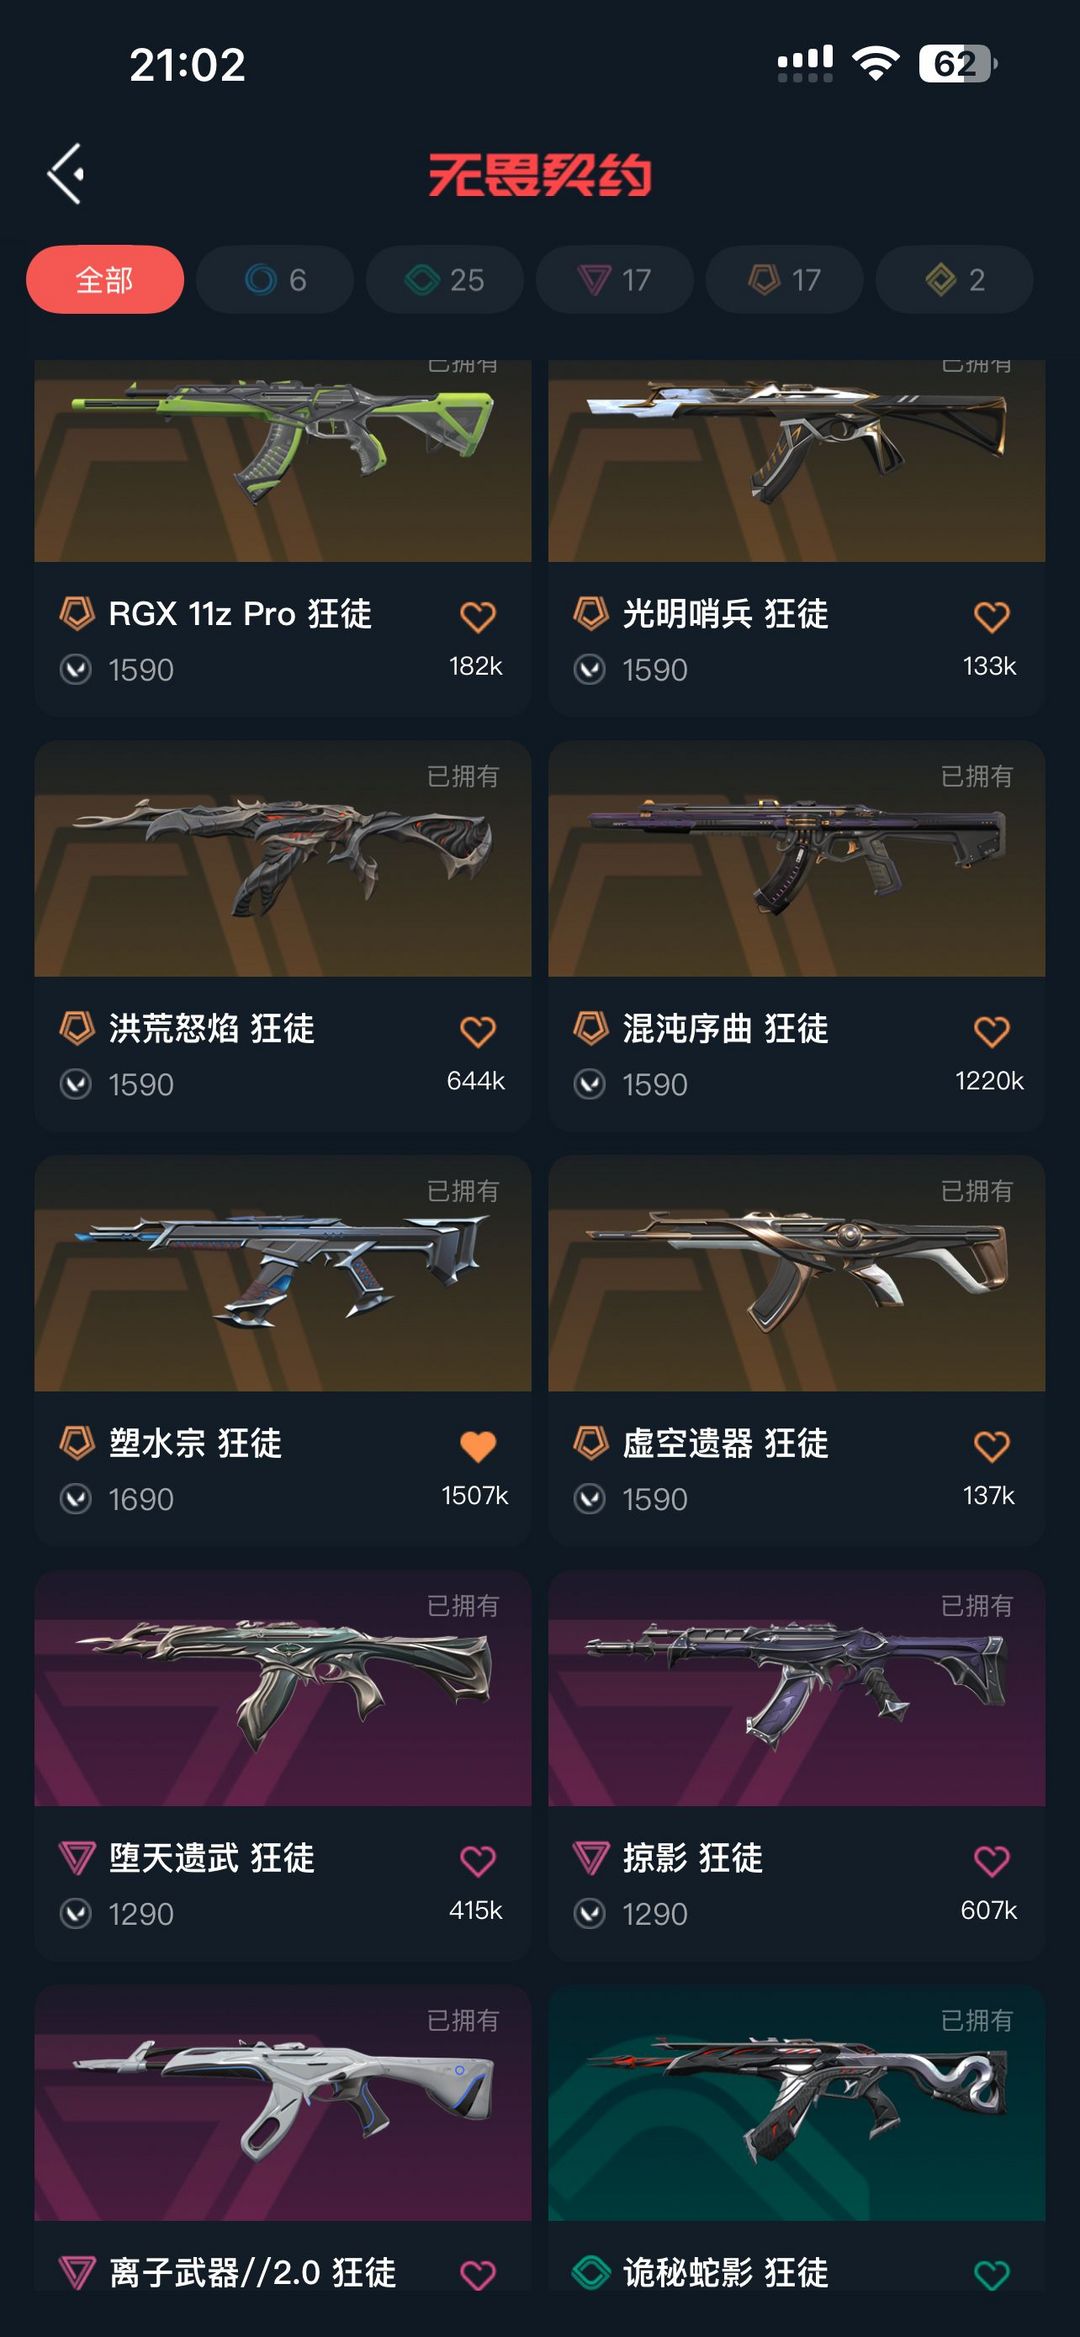Unfavorite the 塑水宗 狂徒 skin

478,1446
